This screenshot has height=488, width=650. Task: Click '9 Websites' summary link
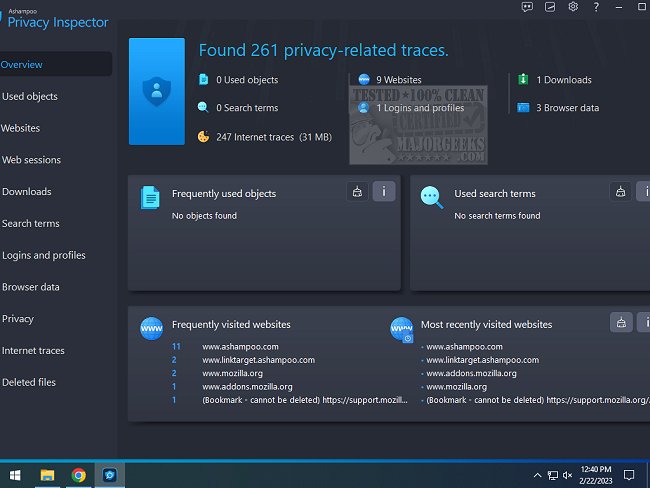[399, 80]
